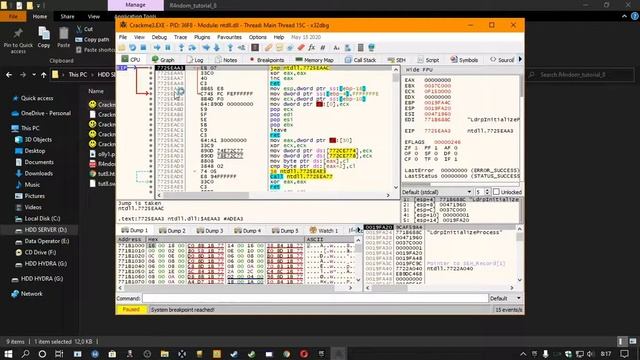This screenshot has height=360, width=640.
Task: Open the Trace menu
Action: [180, 37]
